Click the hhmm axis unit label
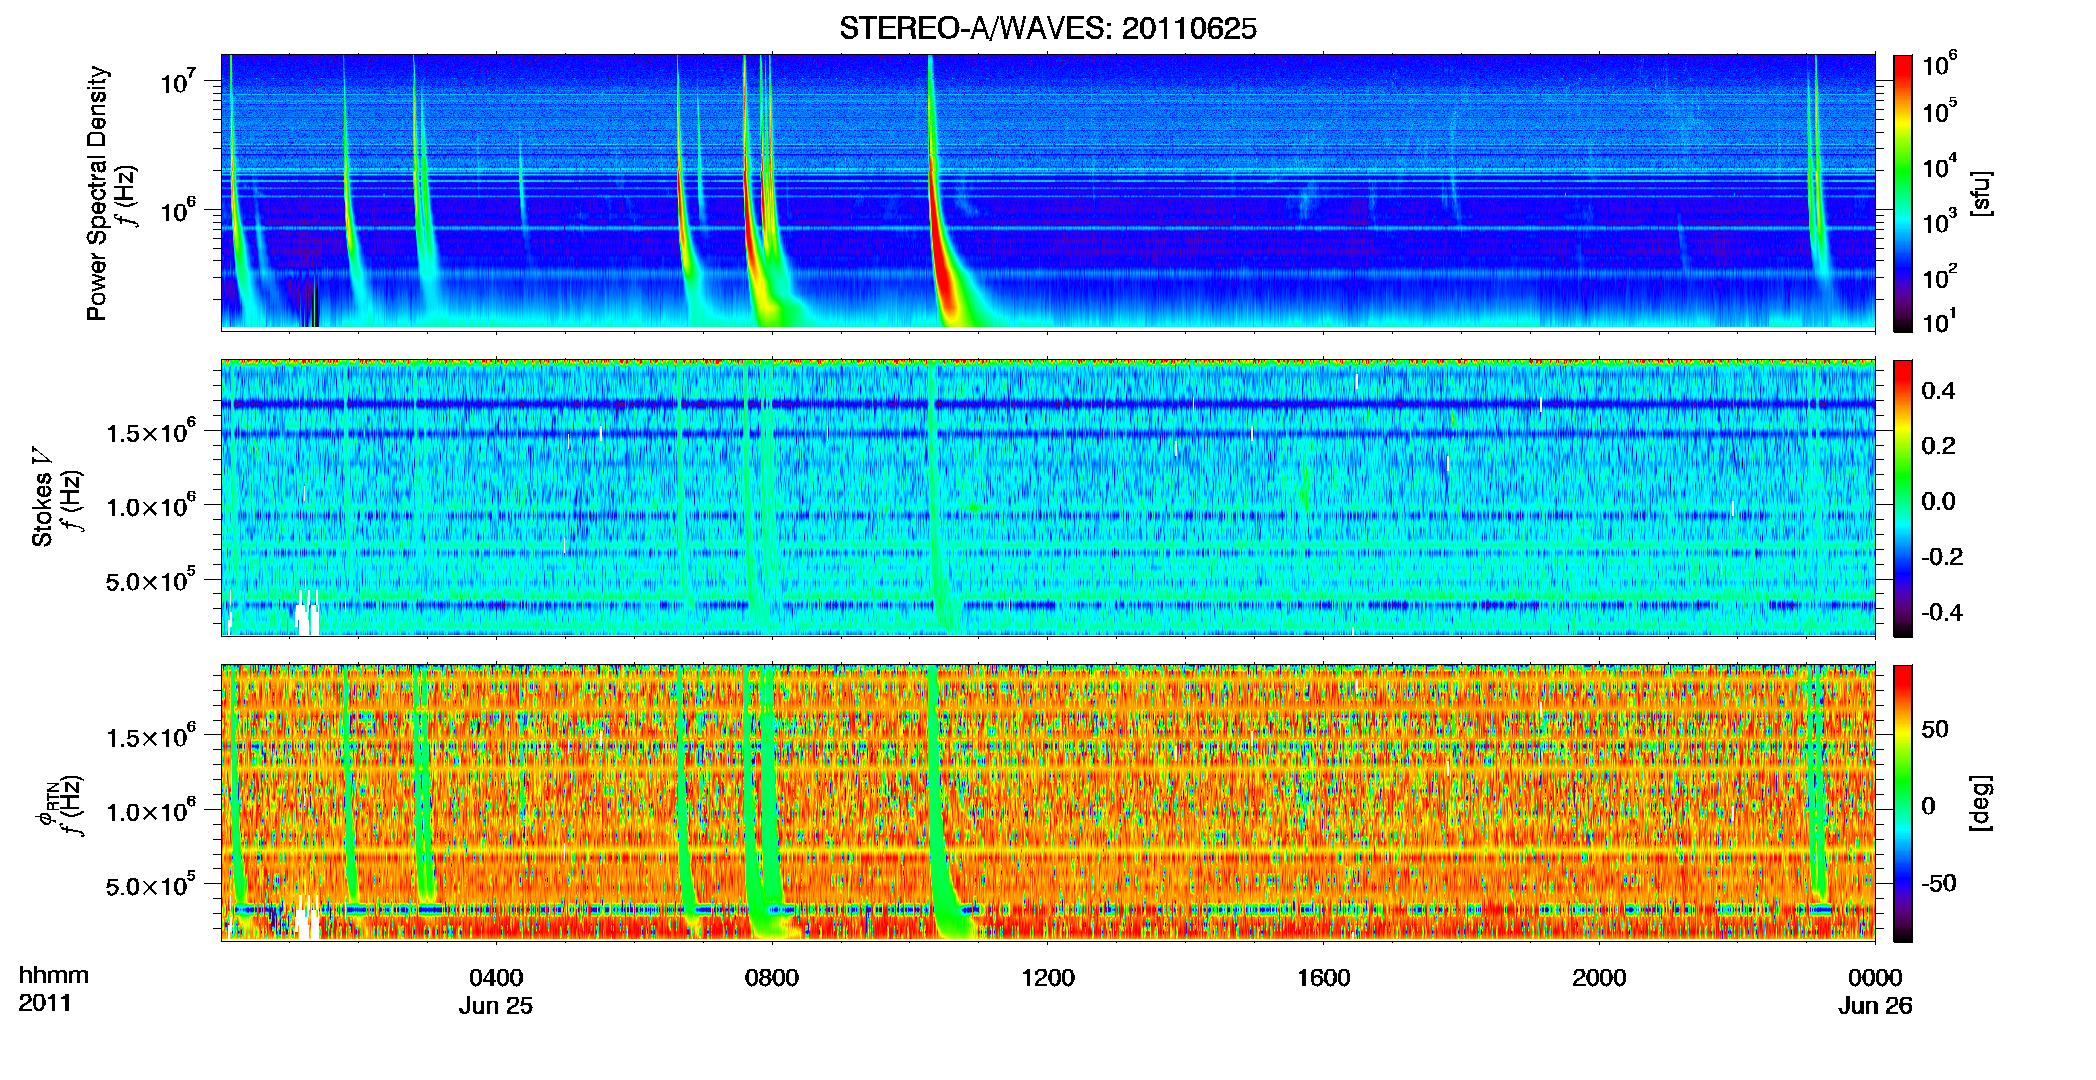Viewport: 2096px width, 1080px height. [x=54, y=975]
